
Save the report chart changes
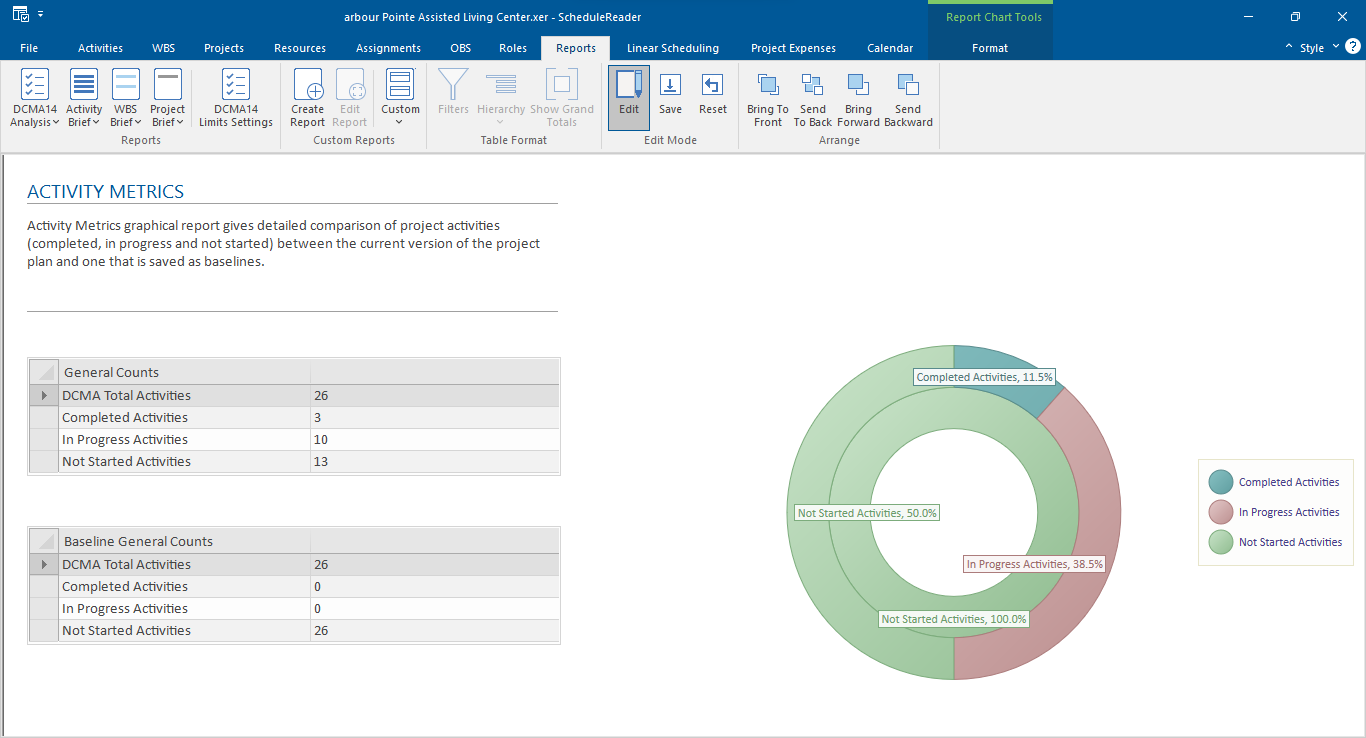pos(670,97)
